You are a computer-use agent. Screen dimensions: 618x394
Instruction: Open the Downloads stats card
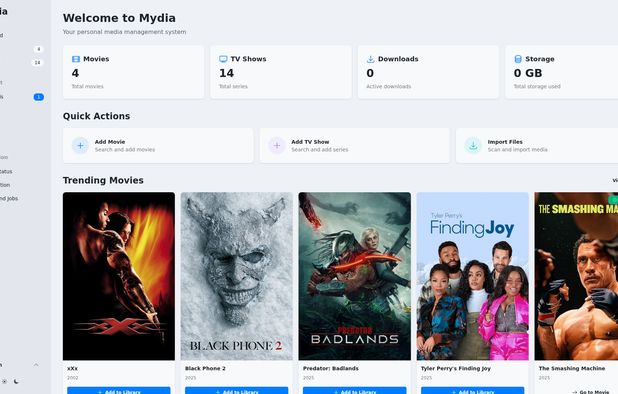pyautogui.click(x=428, y=72)
